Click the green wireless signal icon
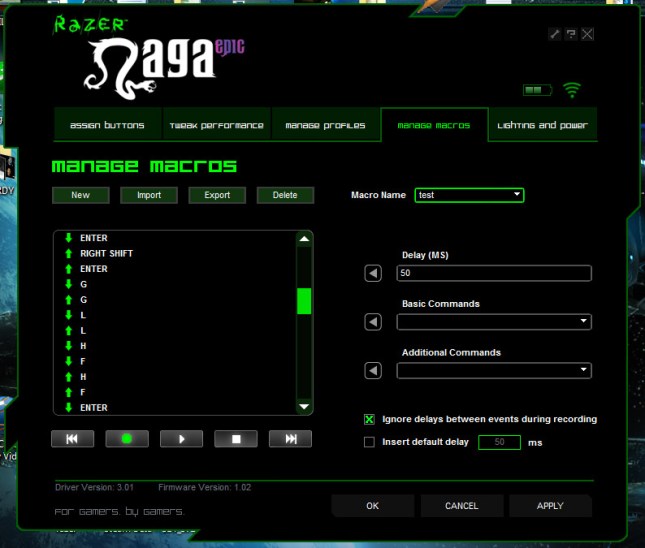This screenshot has height=548, width=645. (571, 90)
